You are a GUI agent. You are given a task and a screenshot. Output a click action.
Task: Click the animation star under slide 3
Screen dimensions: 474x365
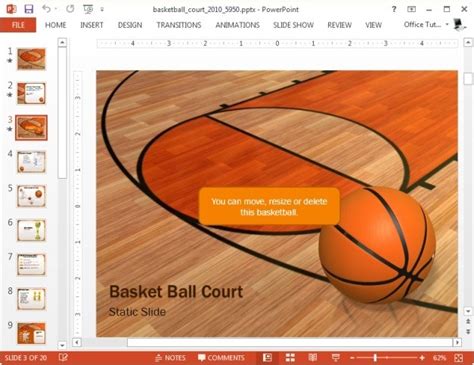(10, 129)
